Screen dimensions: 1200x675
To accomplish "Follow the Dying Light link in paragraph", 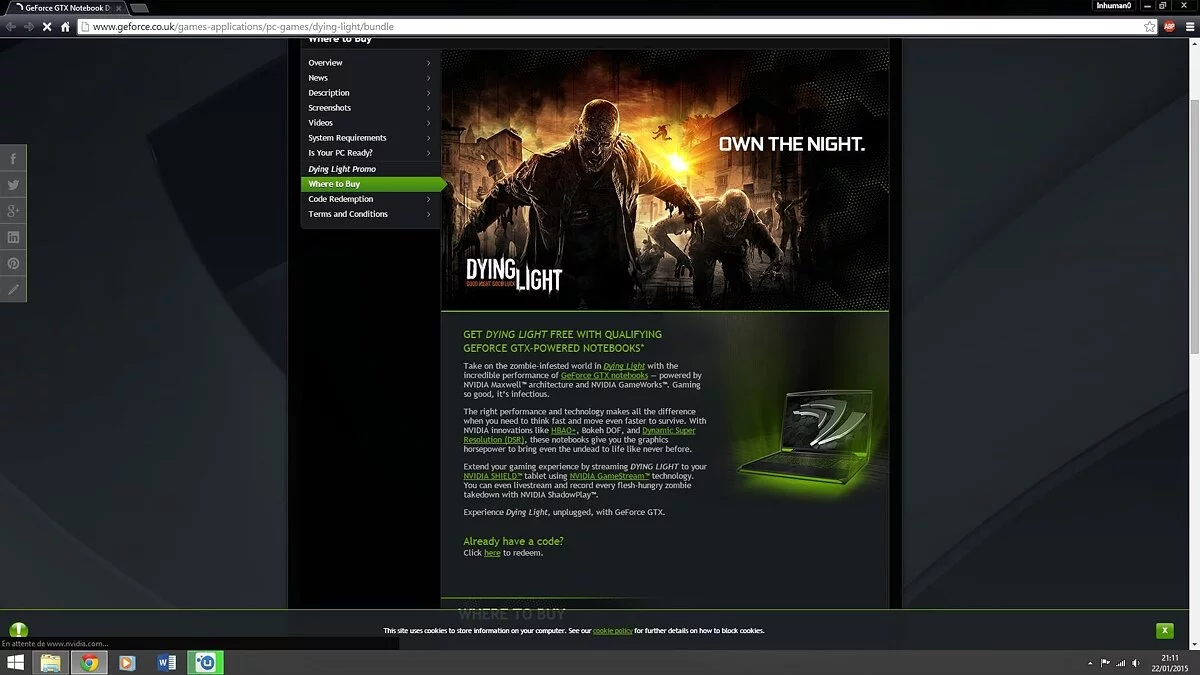I will 624,366.
